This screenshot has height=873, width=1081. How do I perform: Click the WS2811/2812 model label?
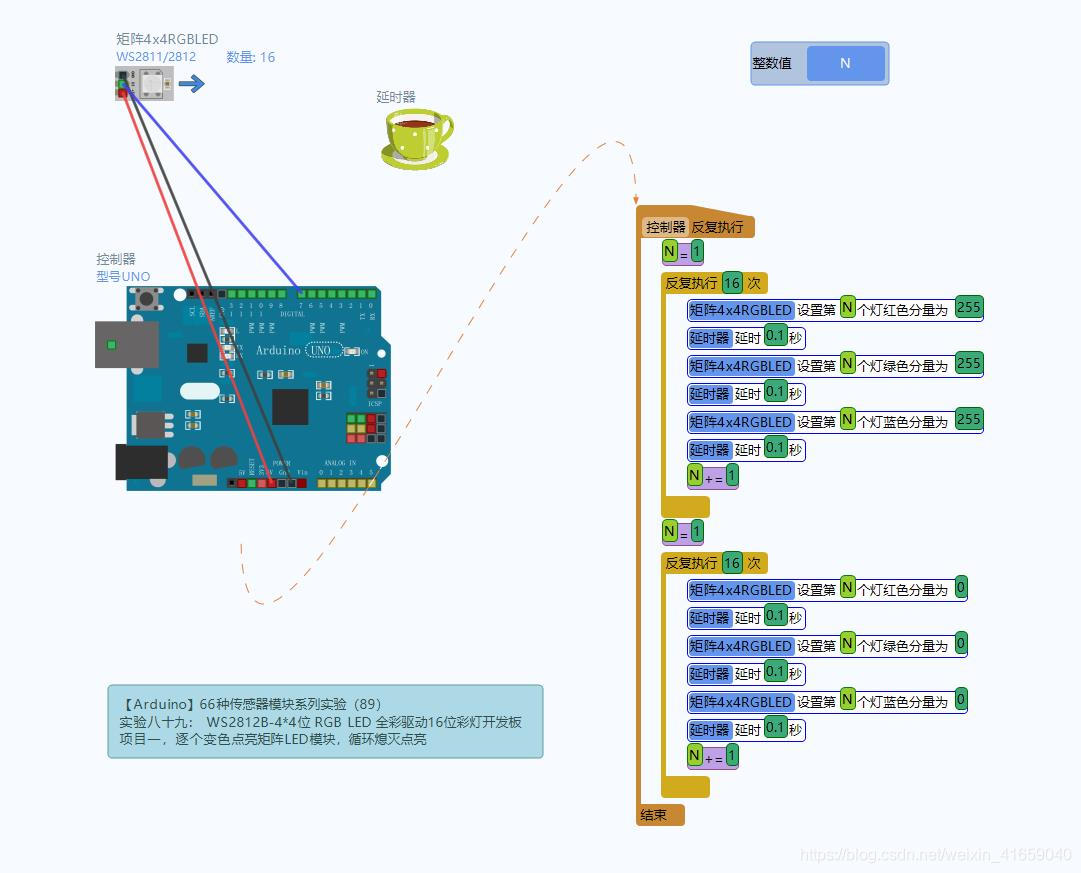(x=156, y=57)
